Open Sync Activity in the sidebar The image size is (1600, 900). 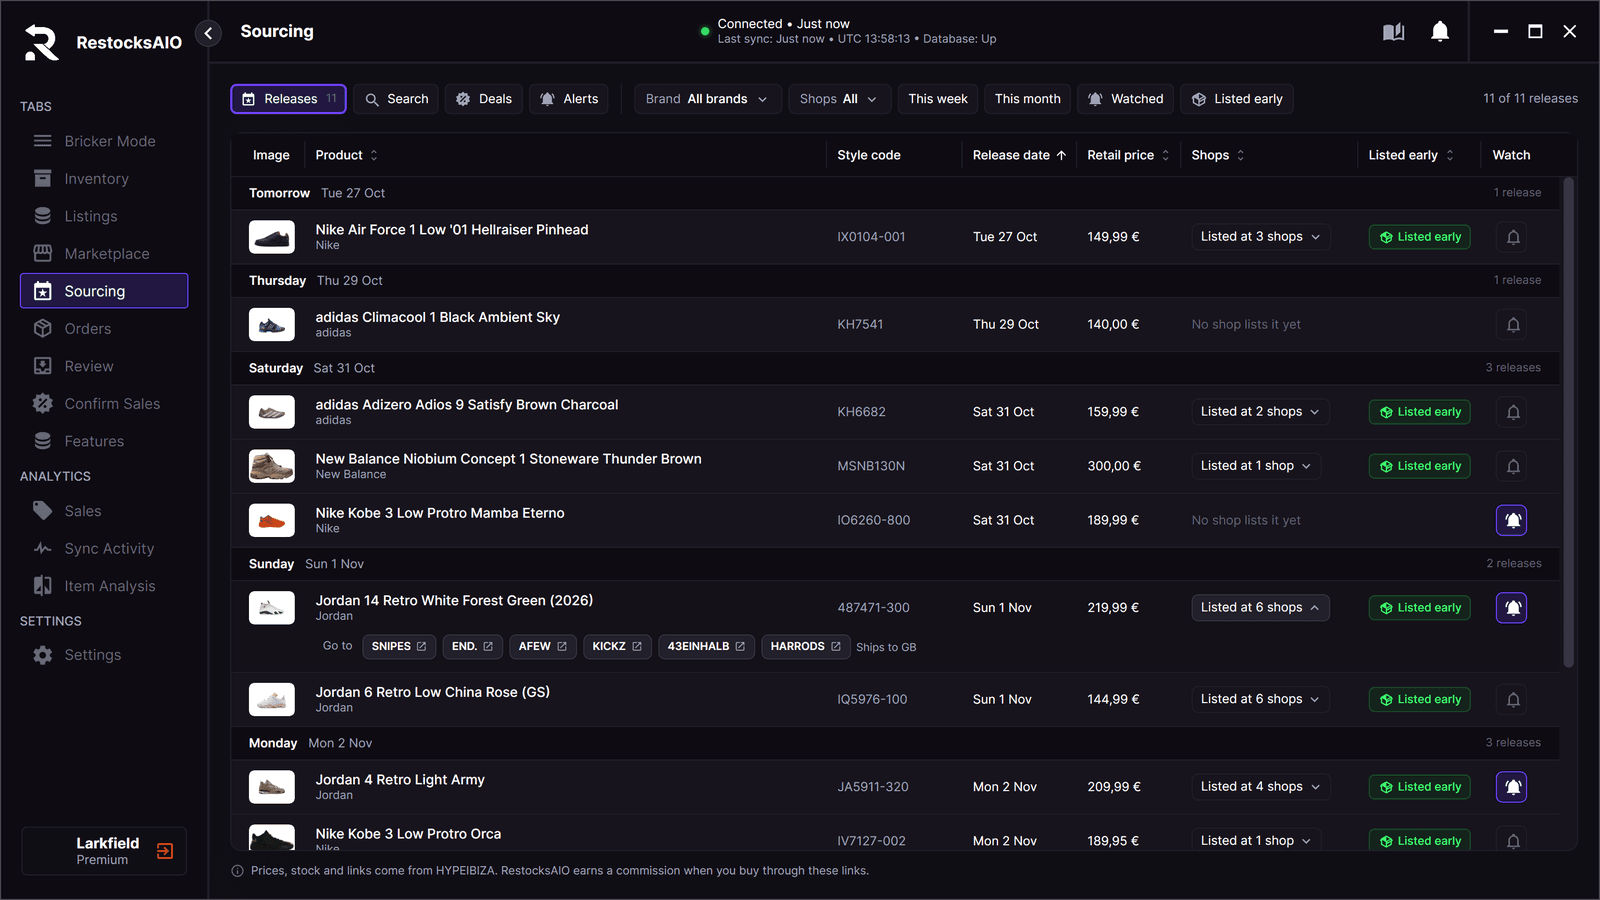pyautogui.click(x=104, y=549)
